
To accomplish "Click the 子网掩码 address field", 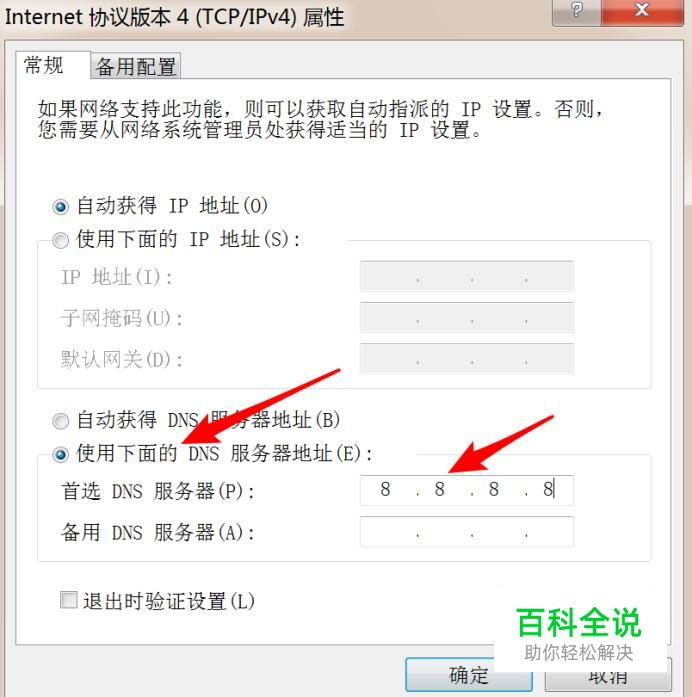I will click(x=467, y=317).
